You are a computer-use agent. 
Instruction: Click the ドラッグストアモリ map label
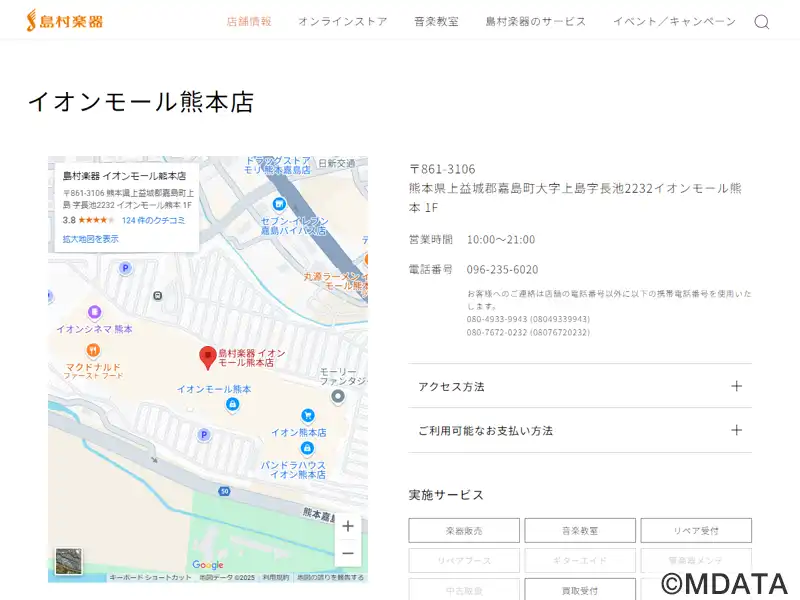click(277, 165)
